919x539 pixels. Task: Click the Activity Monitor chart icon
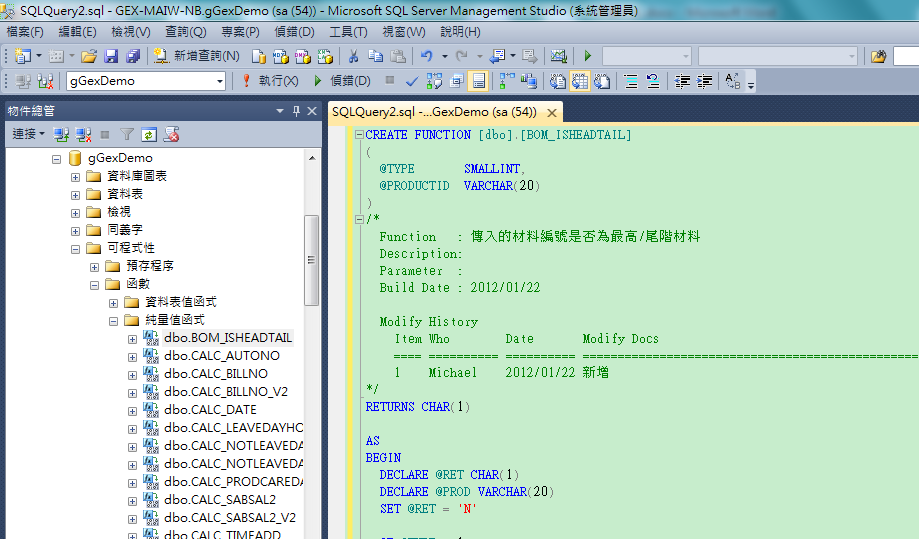tap(559, 56)
